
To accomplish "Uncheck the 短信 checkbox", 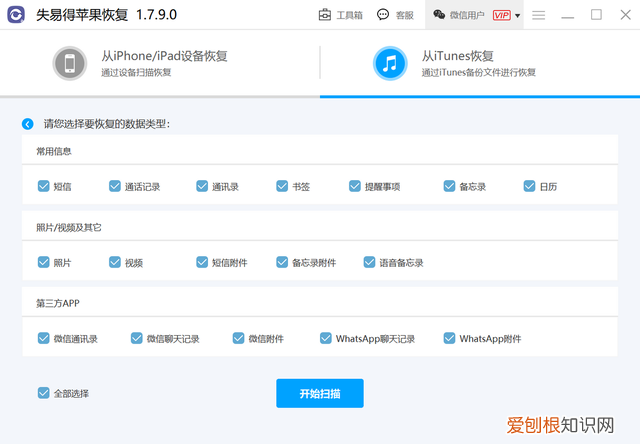I will click(x=44, y=186).
